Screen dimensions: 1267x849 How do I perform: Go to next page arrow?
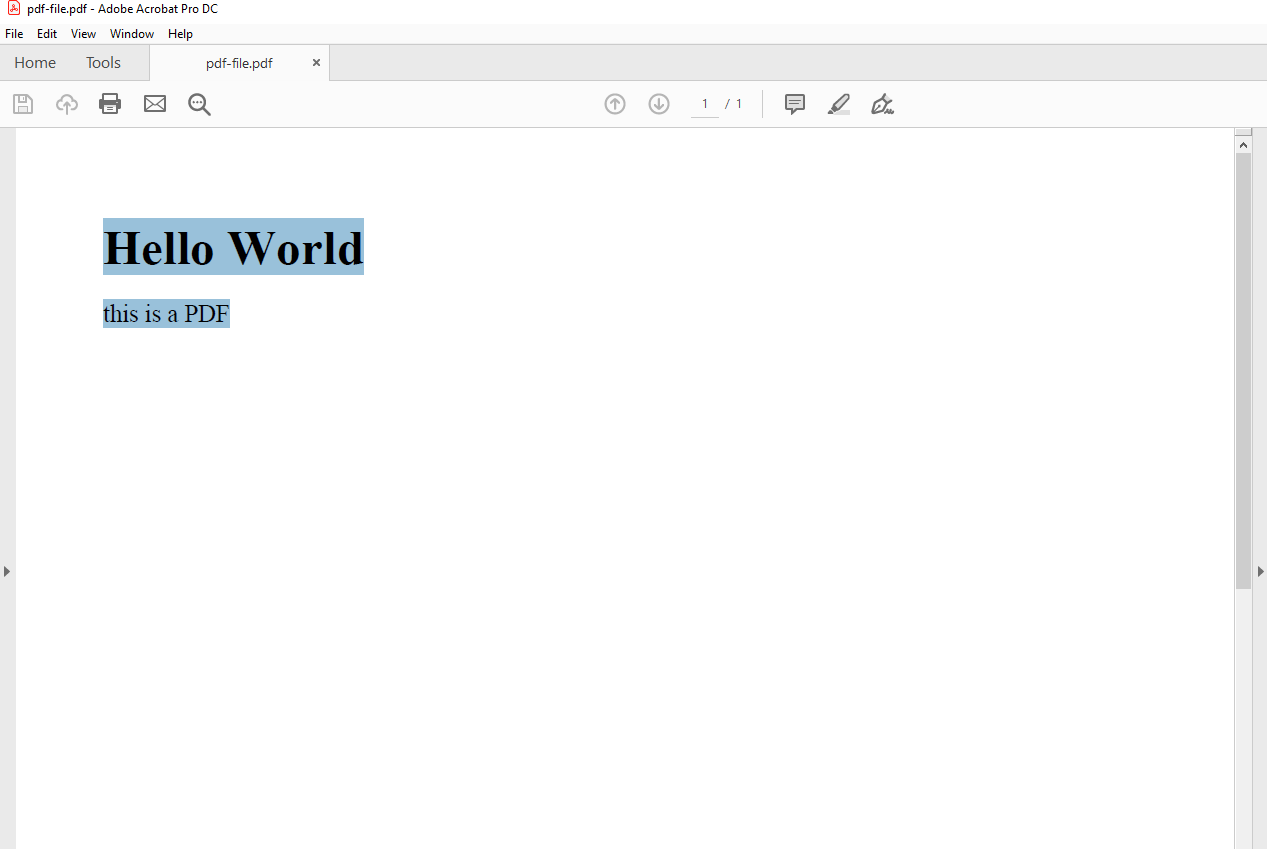pyautogui.click(x=659, y=104)
